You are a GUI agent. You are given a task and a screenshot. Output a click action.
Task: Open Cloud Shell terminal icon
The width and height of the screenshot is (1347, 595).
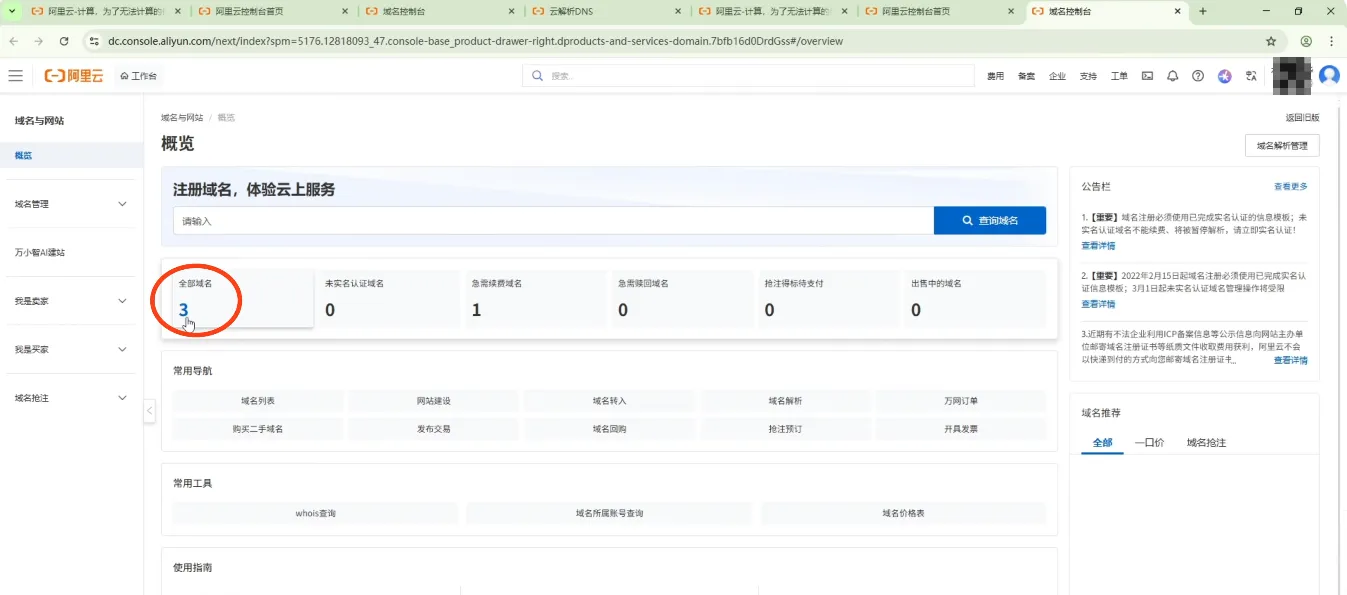pyautogui.click(x=1147, y=76)
